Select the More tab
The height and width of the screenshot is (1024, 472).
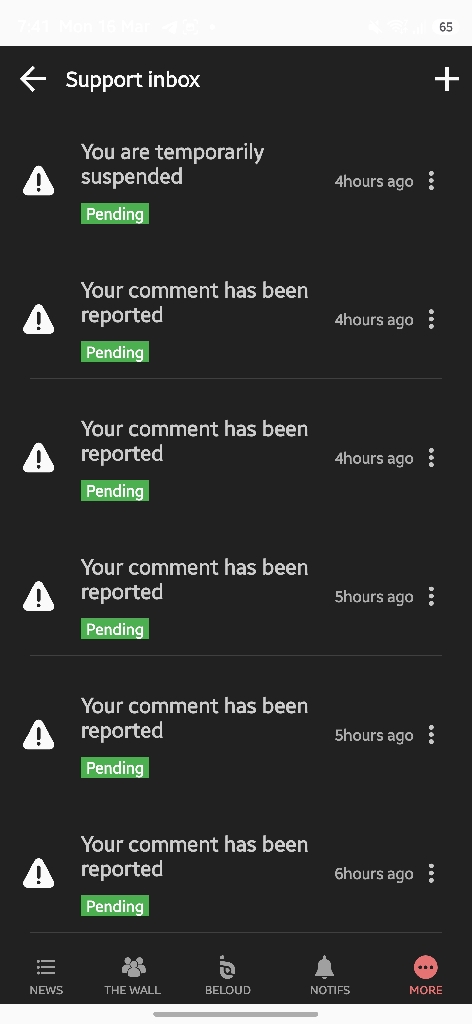pyautogui.click(x=426, y=976)
